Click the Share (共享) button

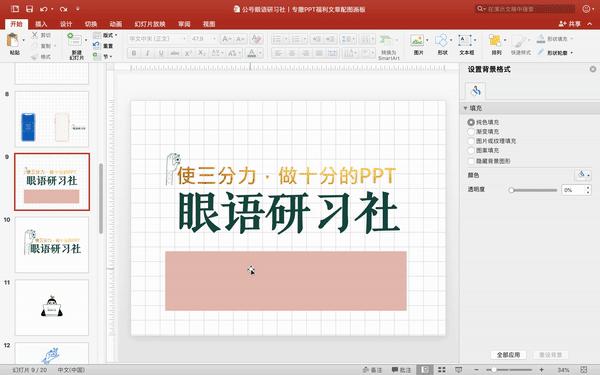click(570, 24)
